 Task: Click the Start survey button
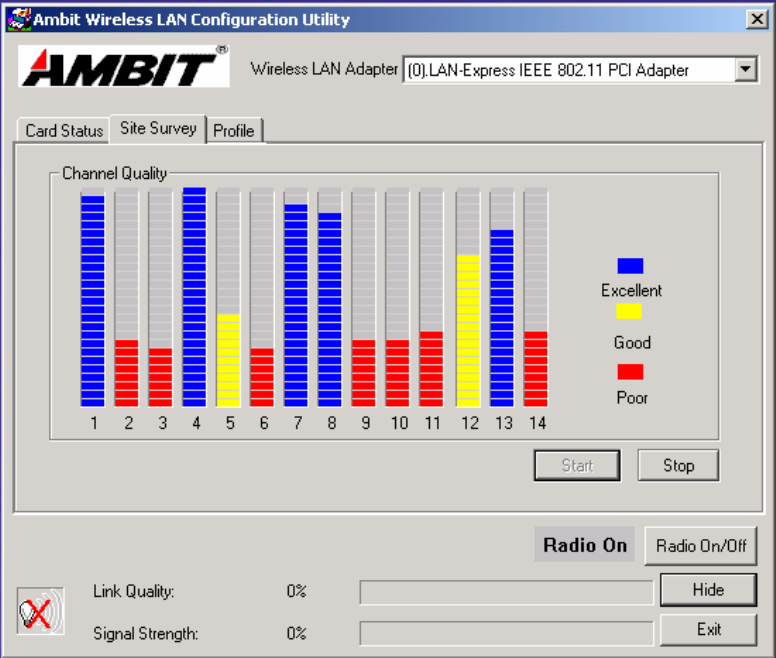(577, 465)
